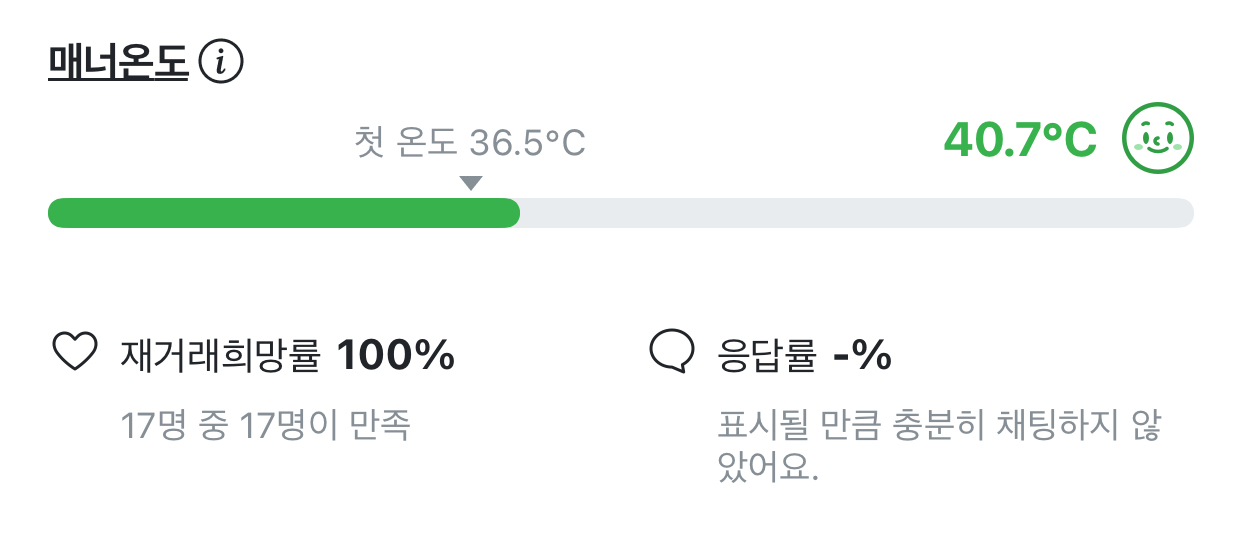Image resolution: width=1242 pixels, height=552 pixels.
Task: Open the info icon beside 매너온도
Action: tap(222, 64)
